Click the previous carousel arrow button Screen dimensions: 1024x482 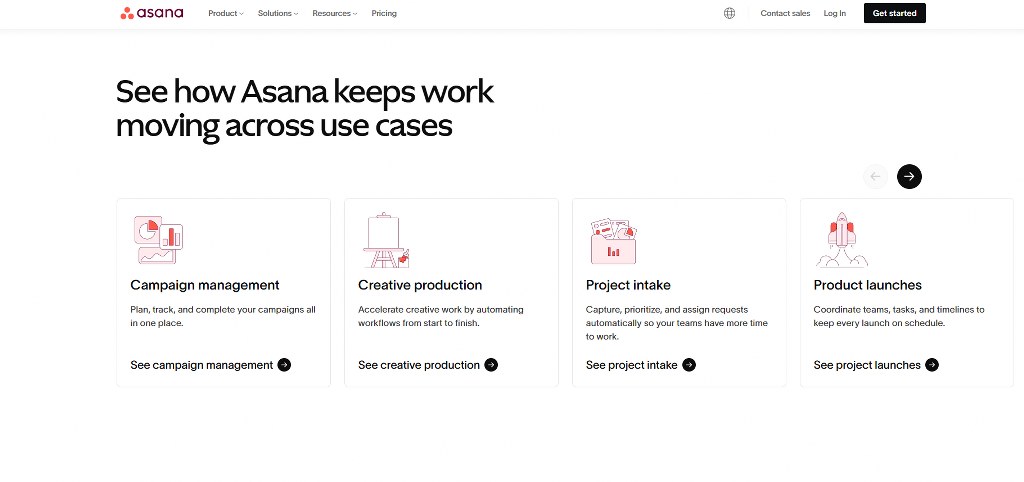point(875,176)
